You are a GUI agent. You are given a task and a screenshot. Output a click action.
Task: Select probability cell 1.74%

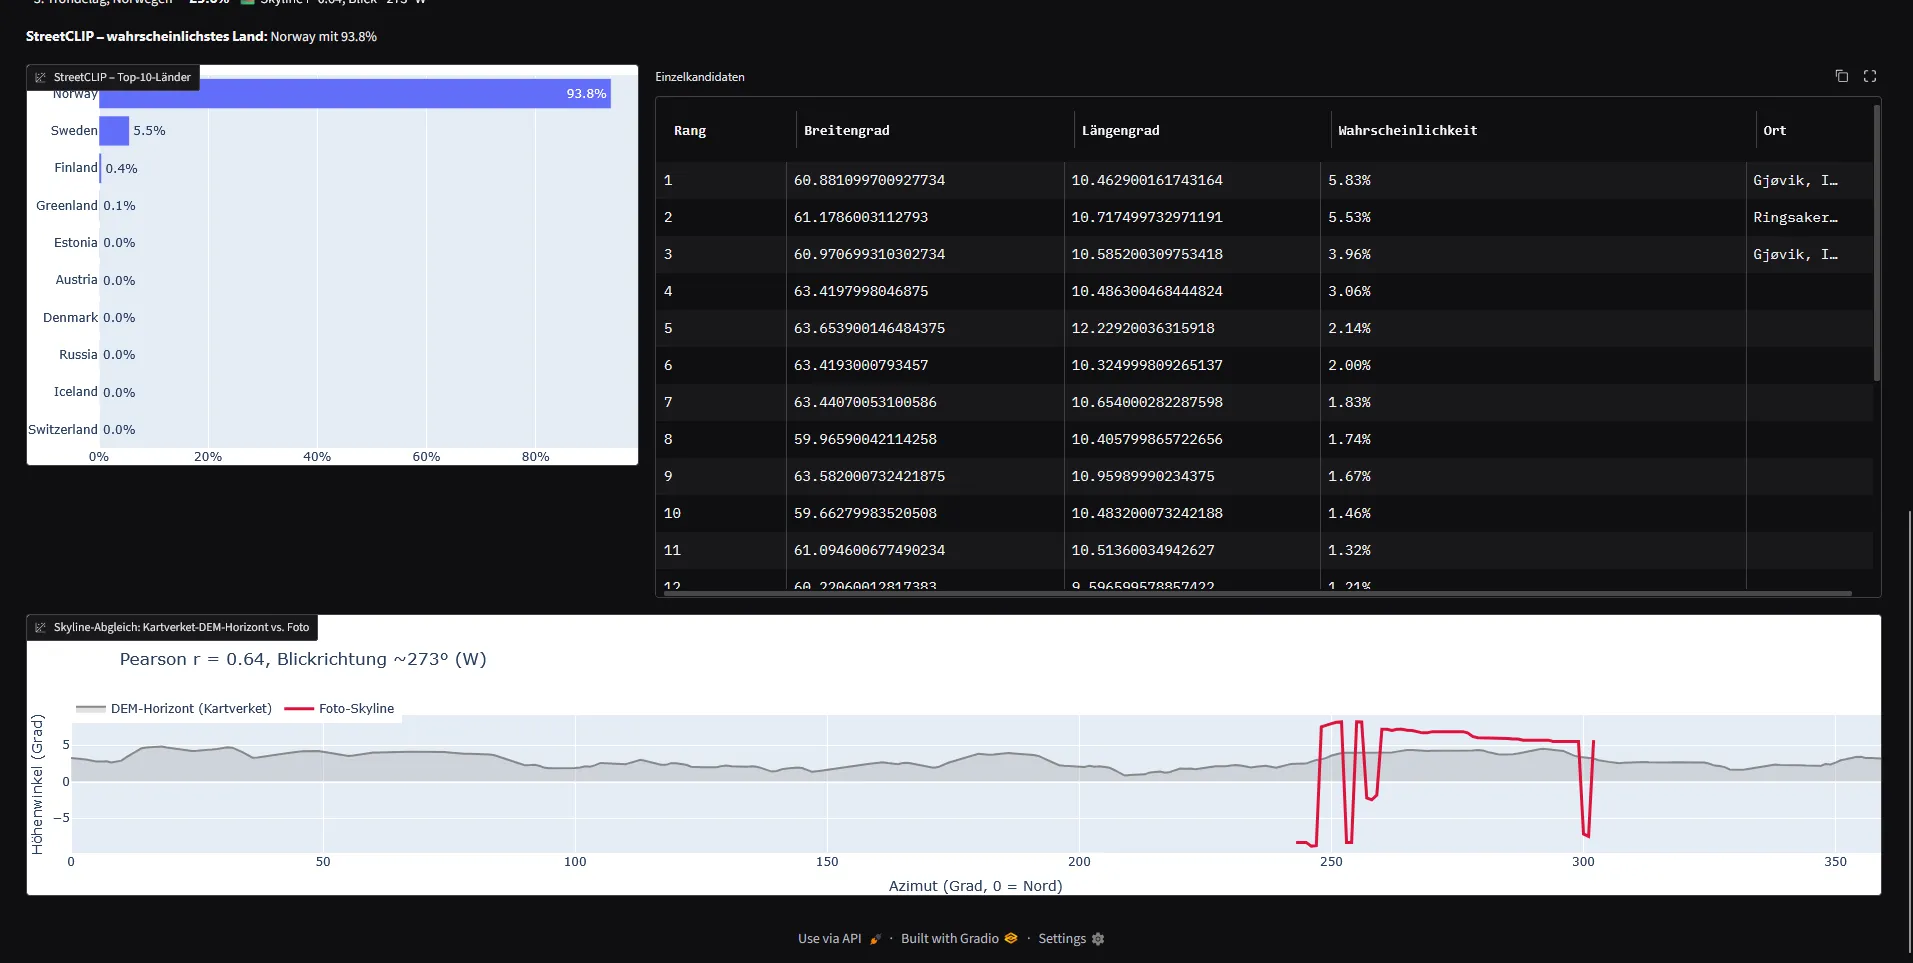tap(1534, 439)
